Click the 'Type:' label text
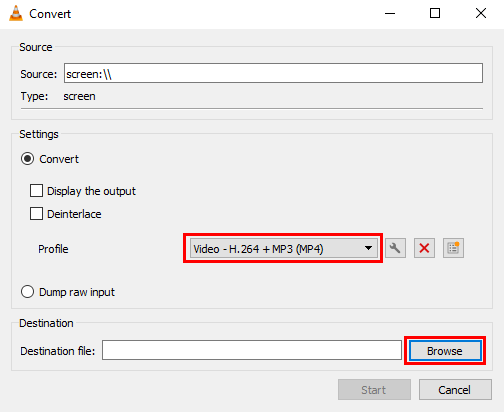 click(x=34, y=96)
